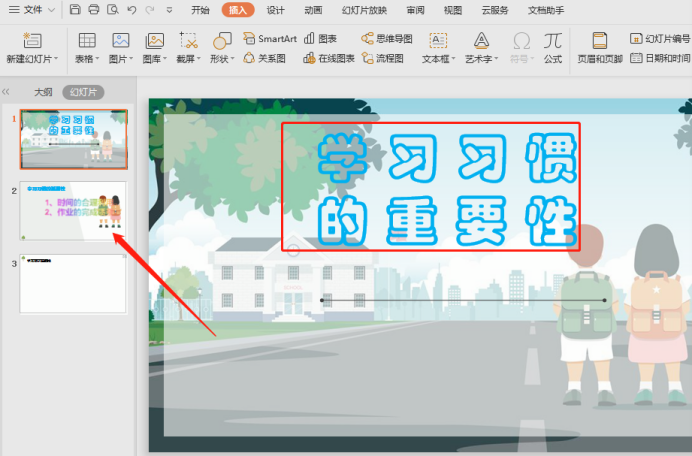Click the 艺术字 word art icon

click(x=481, y=41)
